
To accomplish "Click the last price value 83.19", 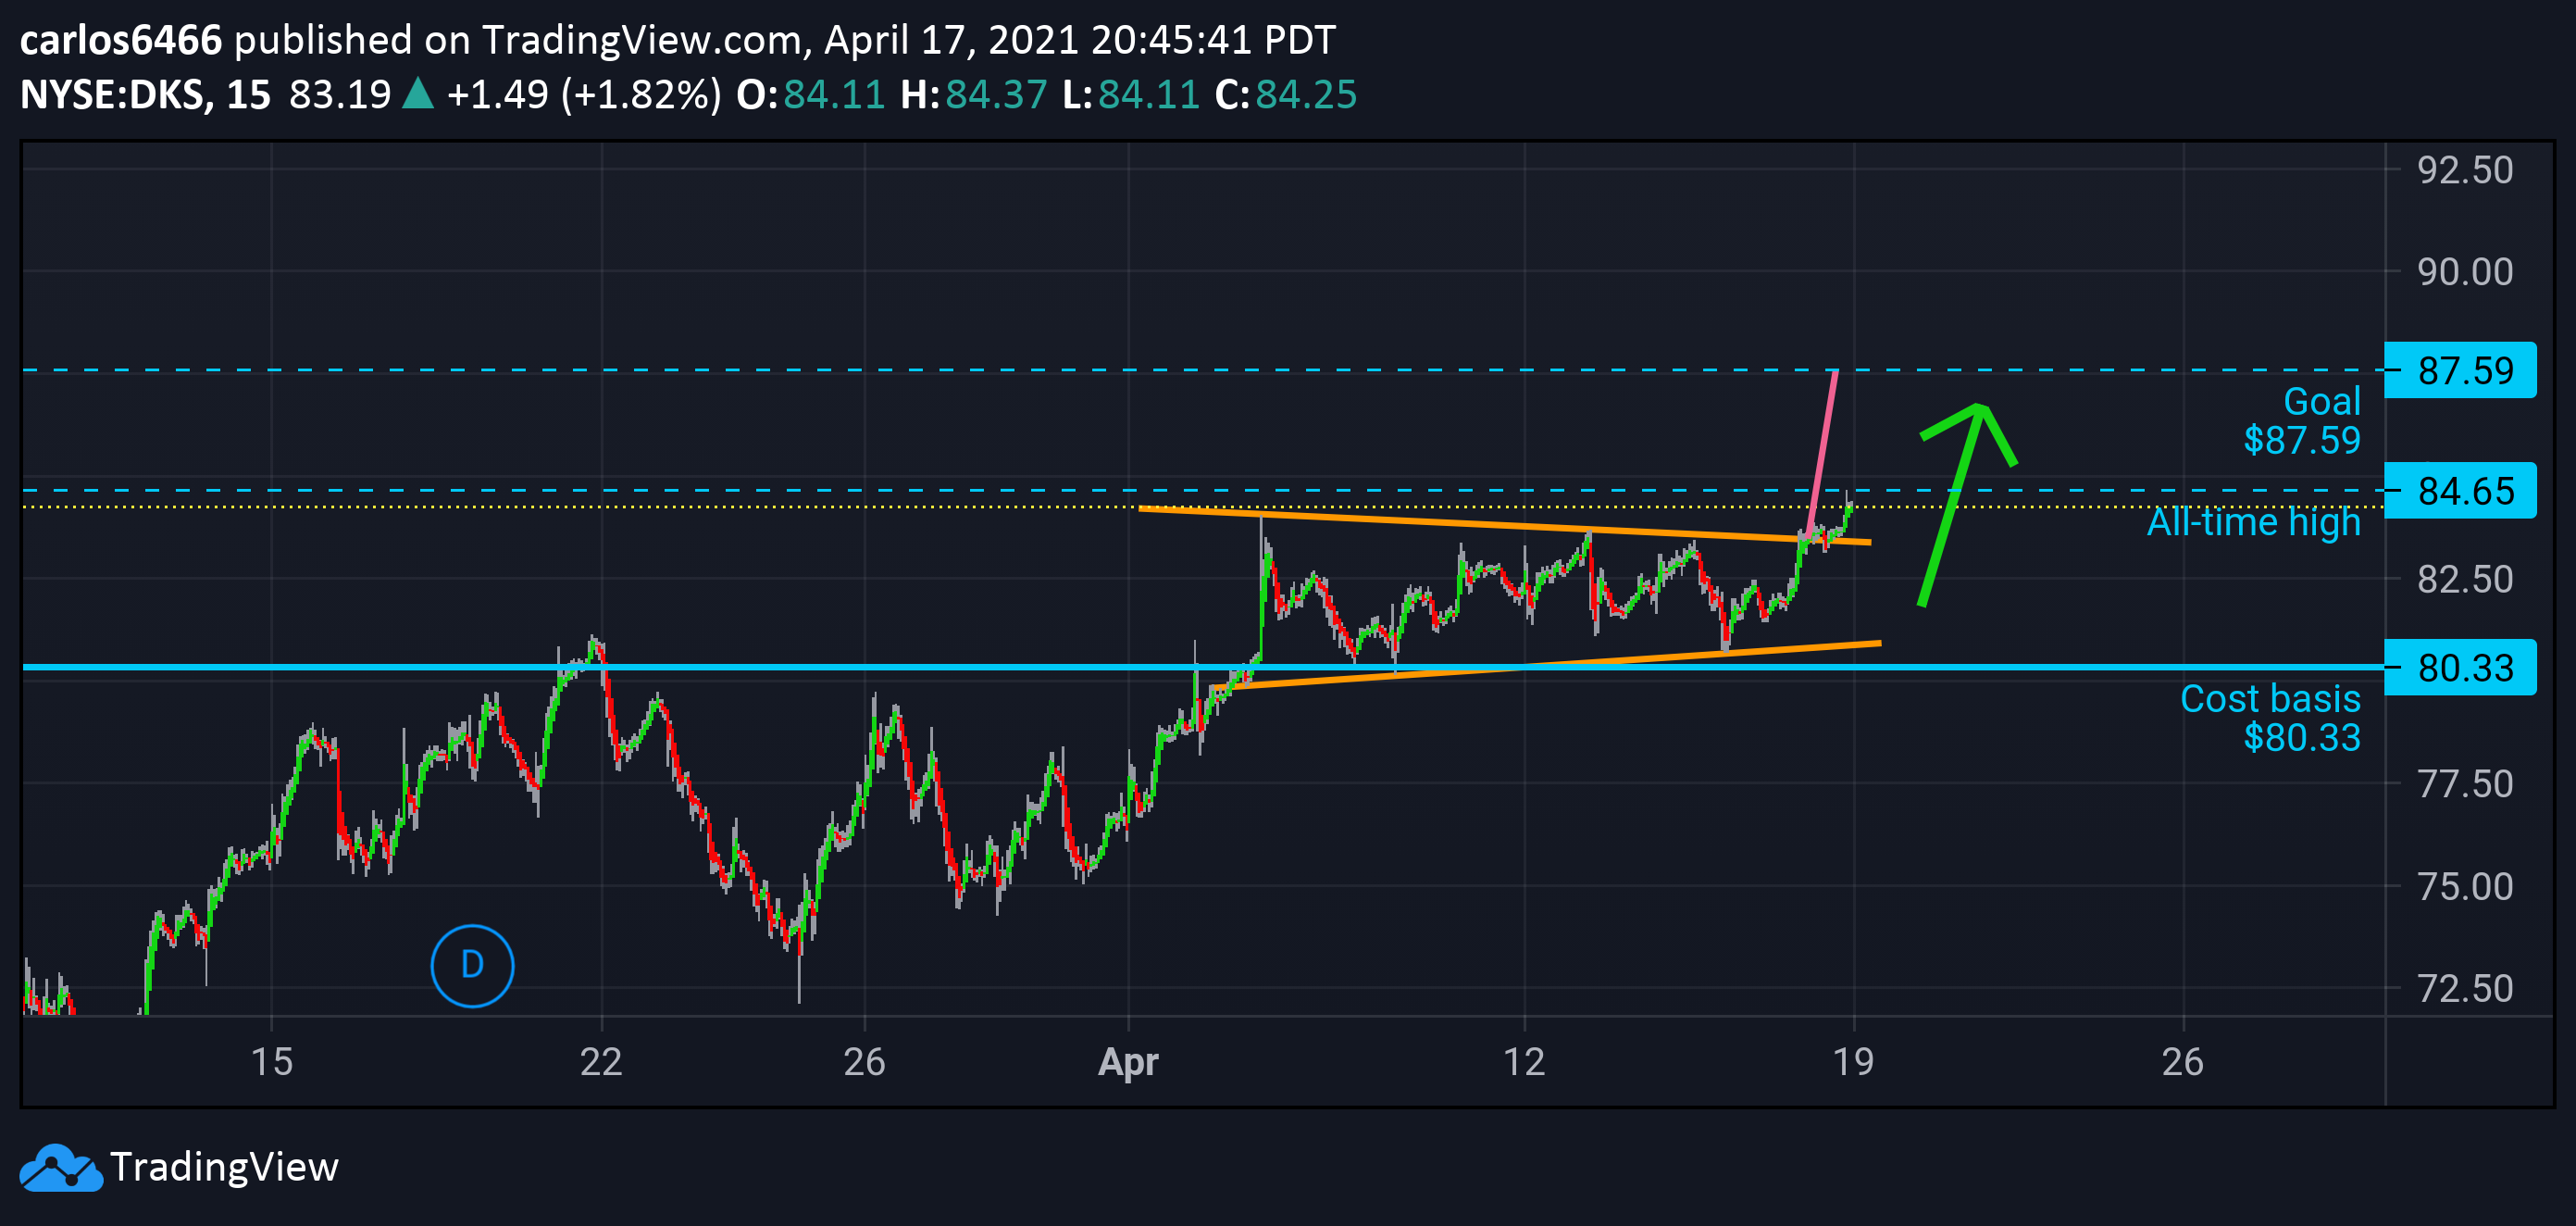I will point(340,95).
